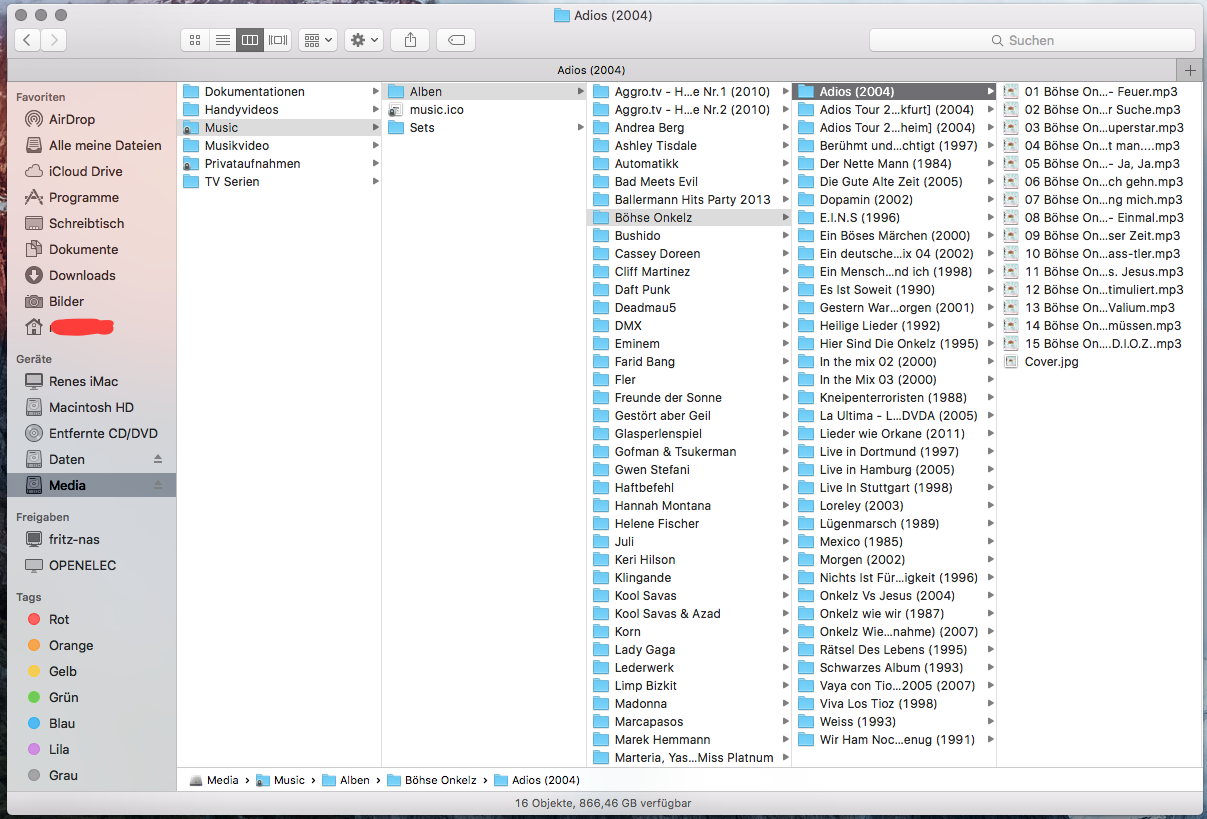Click the Suchen search field
Image resolution: width=1207 pixels, height=819 pixels.
click(1032, 40)
